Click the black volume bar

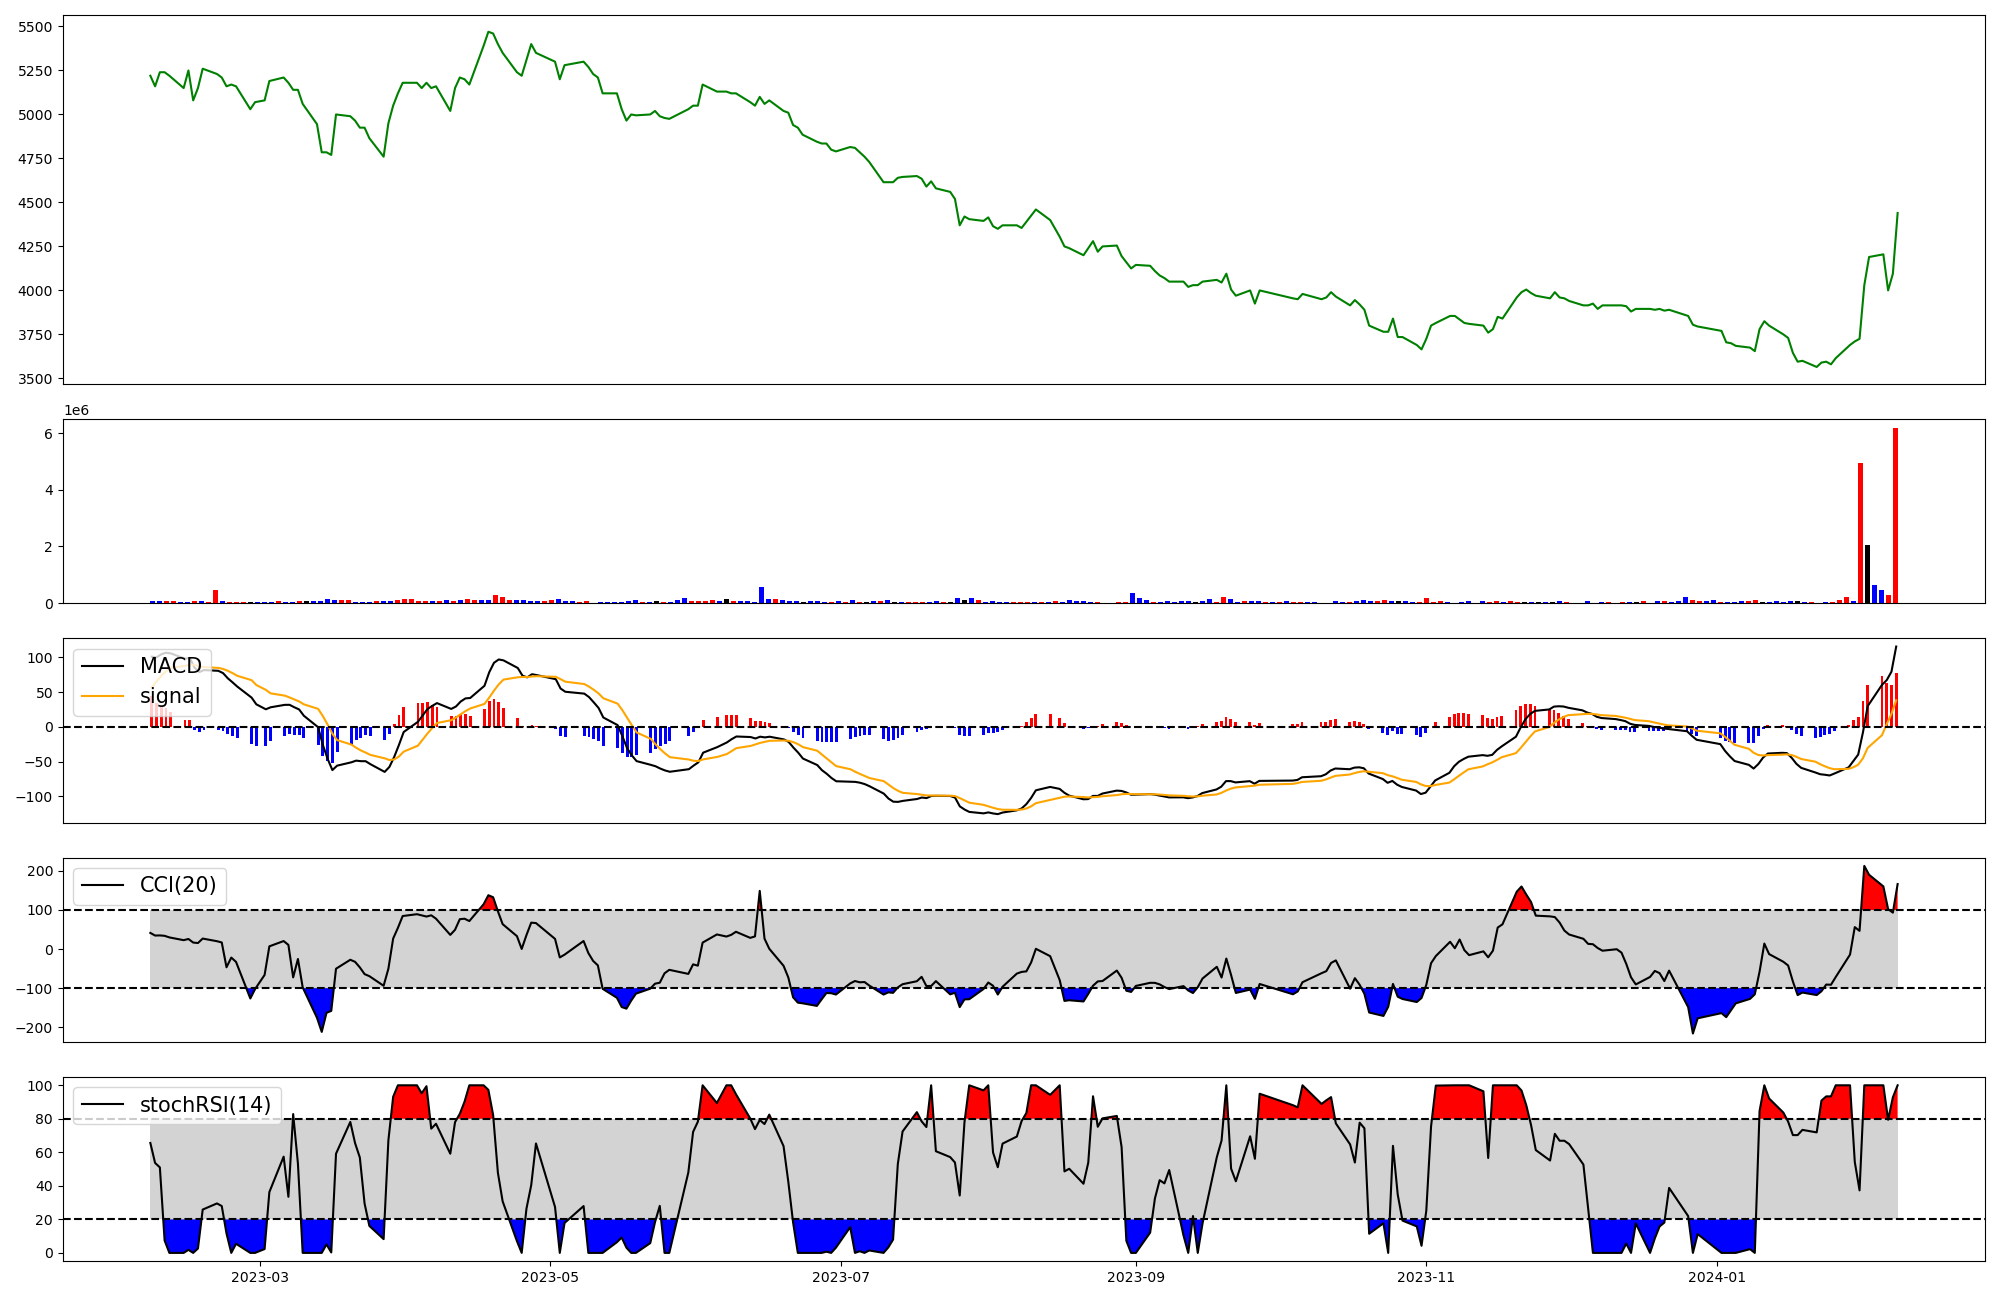1867,574
